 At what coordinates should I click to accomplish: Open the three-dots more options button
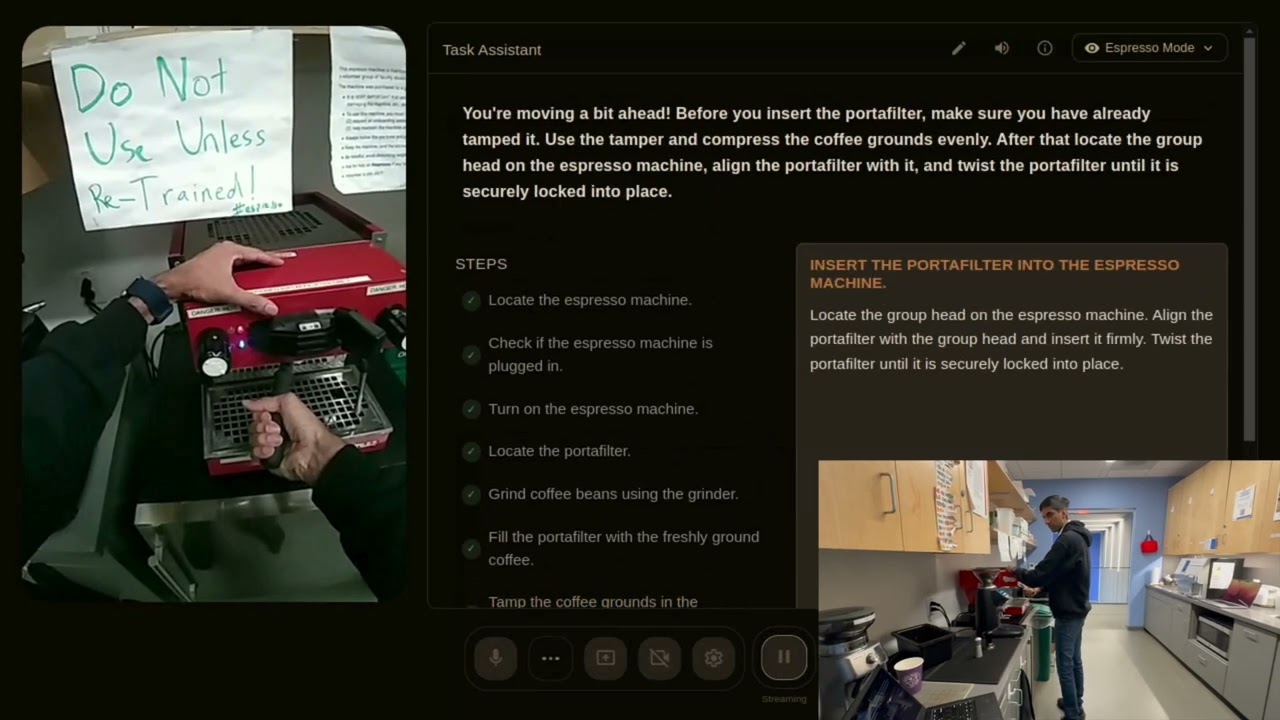[550, 658]
